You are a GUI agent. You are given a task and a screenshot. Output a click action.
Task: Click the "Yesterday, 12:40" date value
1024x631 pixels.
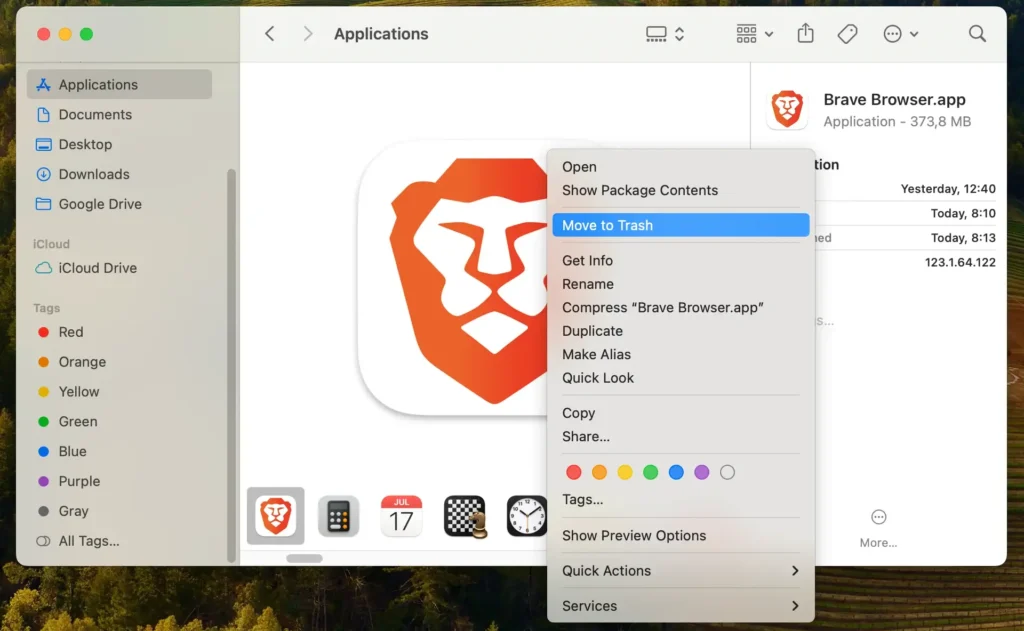pyautogui.click(x=948, y=189)
